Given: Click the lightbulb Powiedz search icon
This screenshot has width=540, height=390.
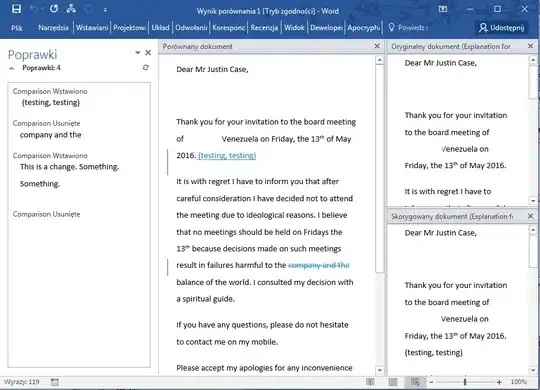Looking at the screenshot, I should point(391,28).
